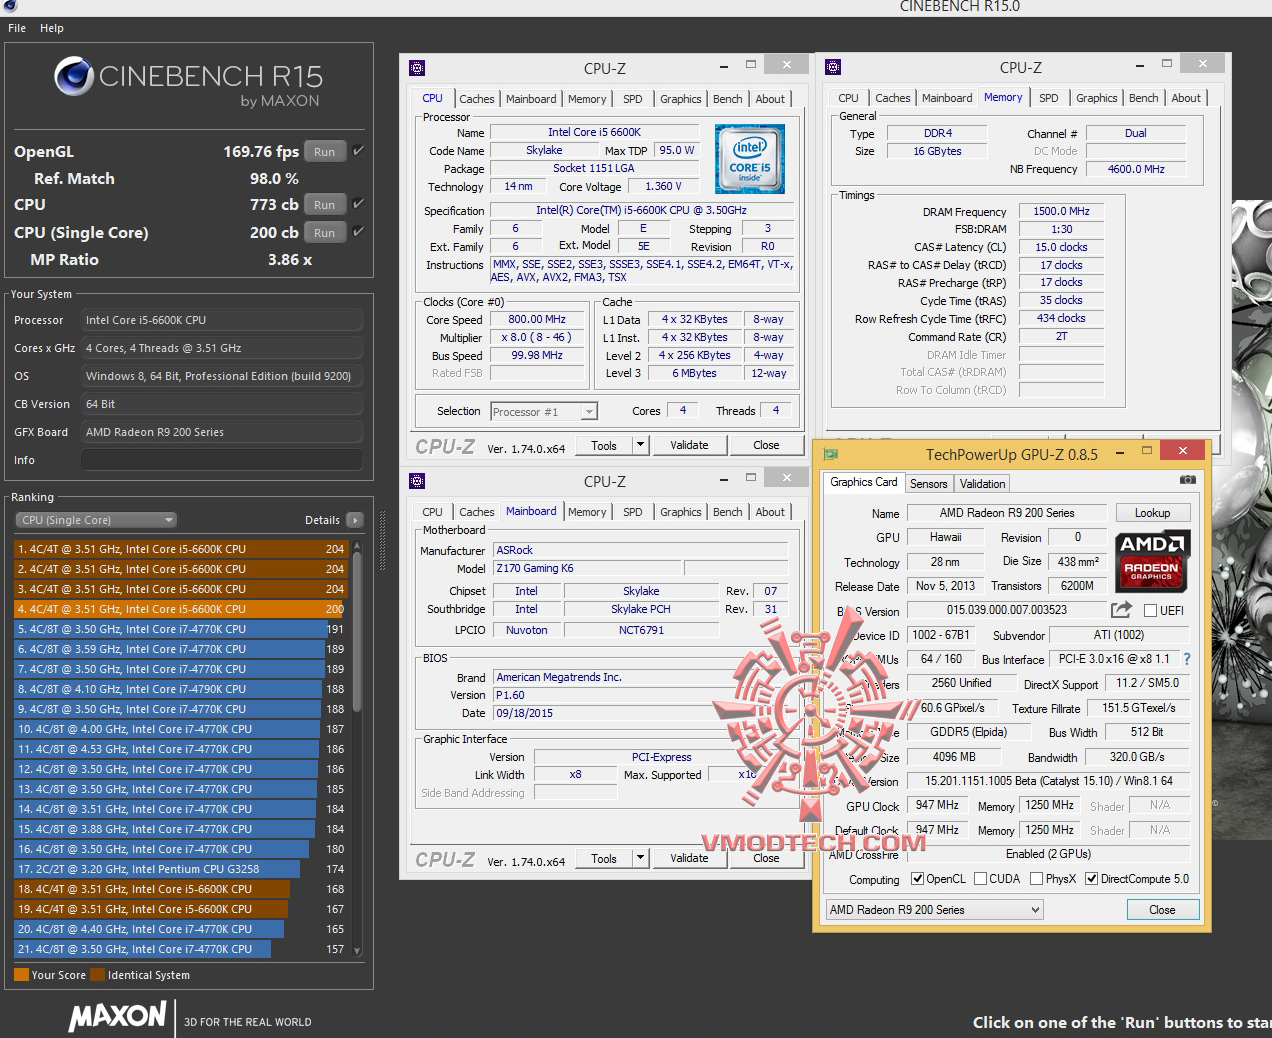
Task: Click the DRAM Frequency value 1500.0 MHz
Action: tap(1062, 212)
